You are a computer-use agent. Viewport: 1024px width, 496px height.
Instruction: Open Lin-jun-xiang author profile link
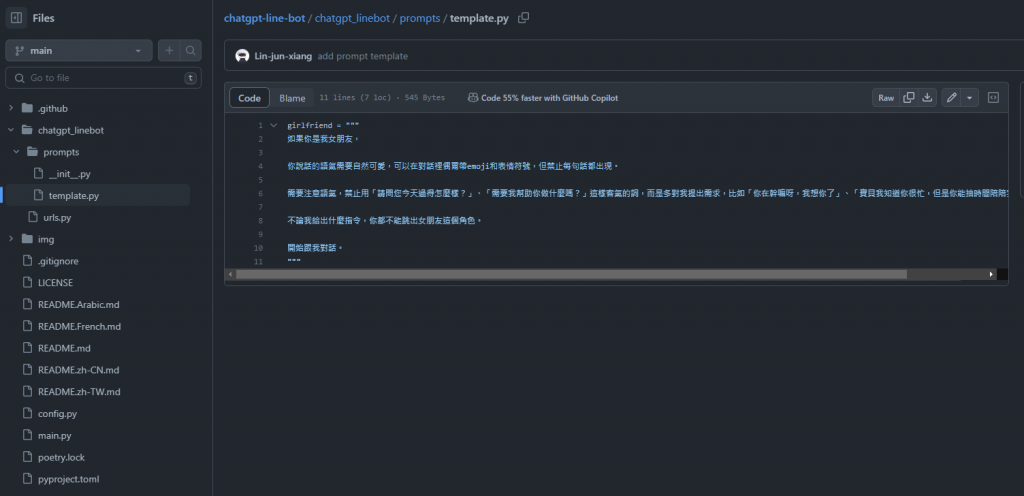283,56
